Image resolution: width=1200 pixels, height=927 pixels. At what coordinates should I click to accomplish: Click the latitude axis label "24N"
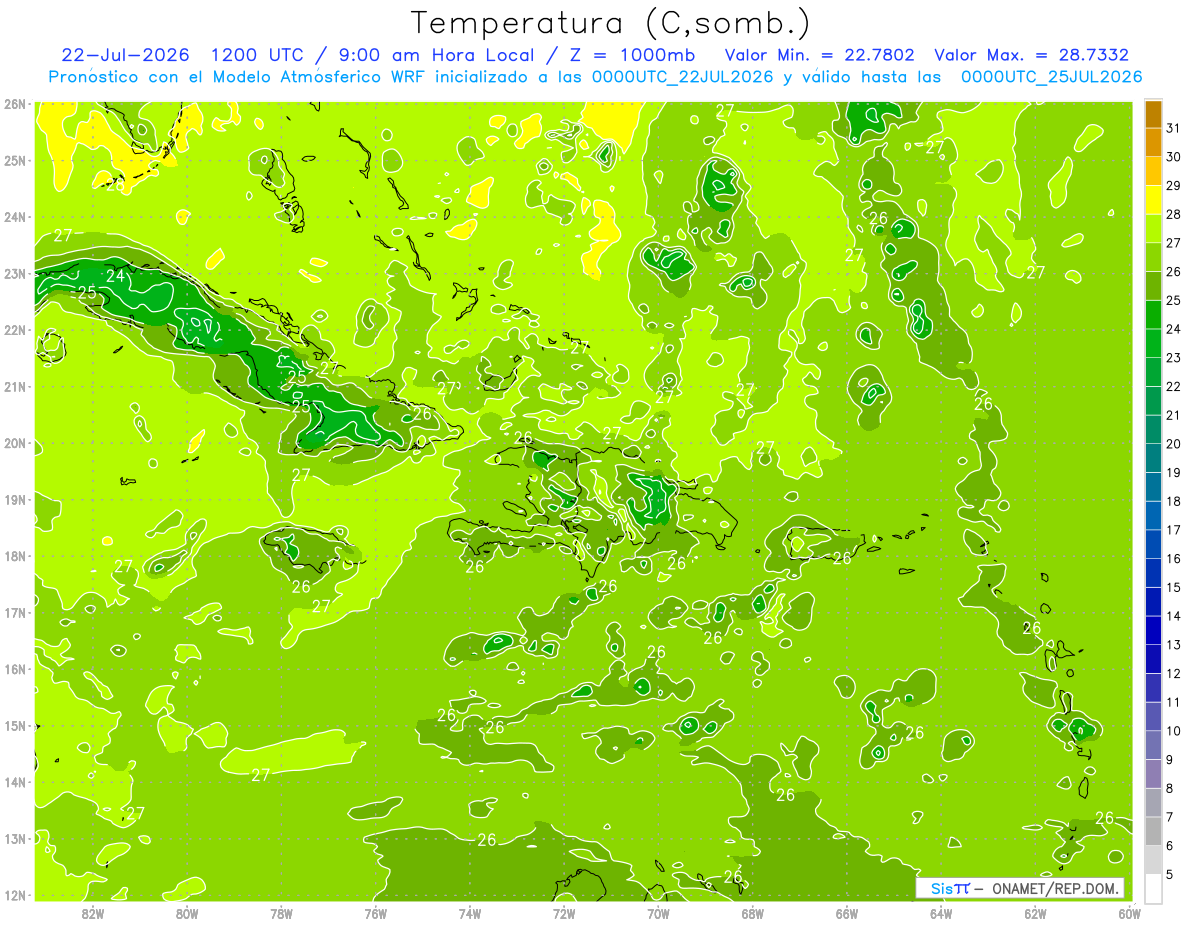pos(14,217)
